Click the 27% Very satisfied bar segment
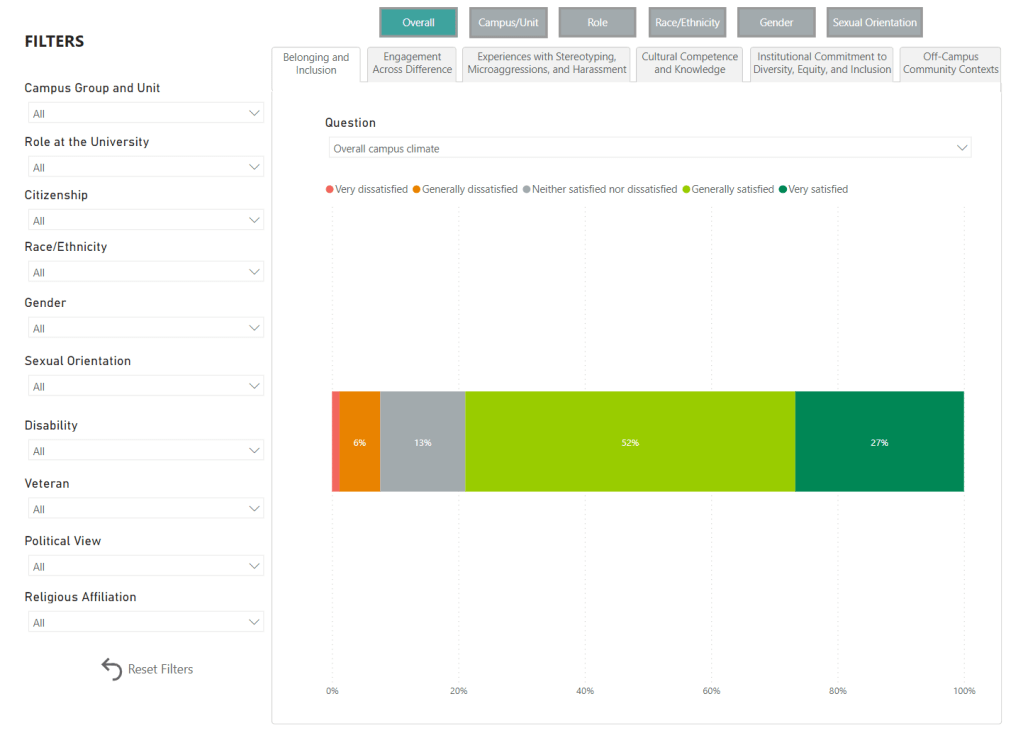Screen dimensions: 1023x733 tap(879, 441)
